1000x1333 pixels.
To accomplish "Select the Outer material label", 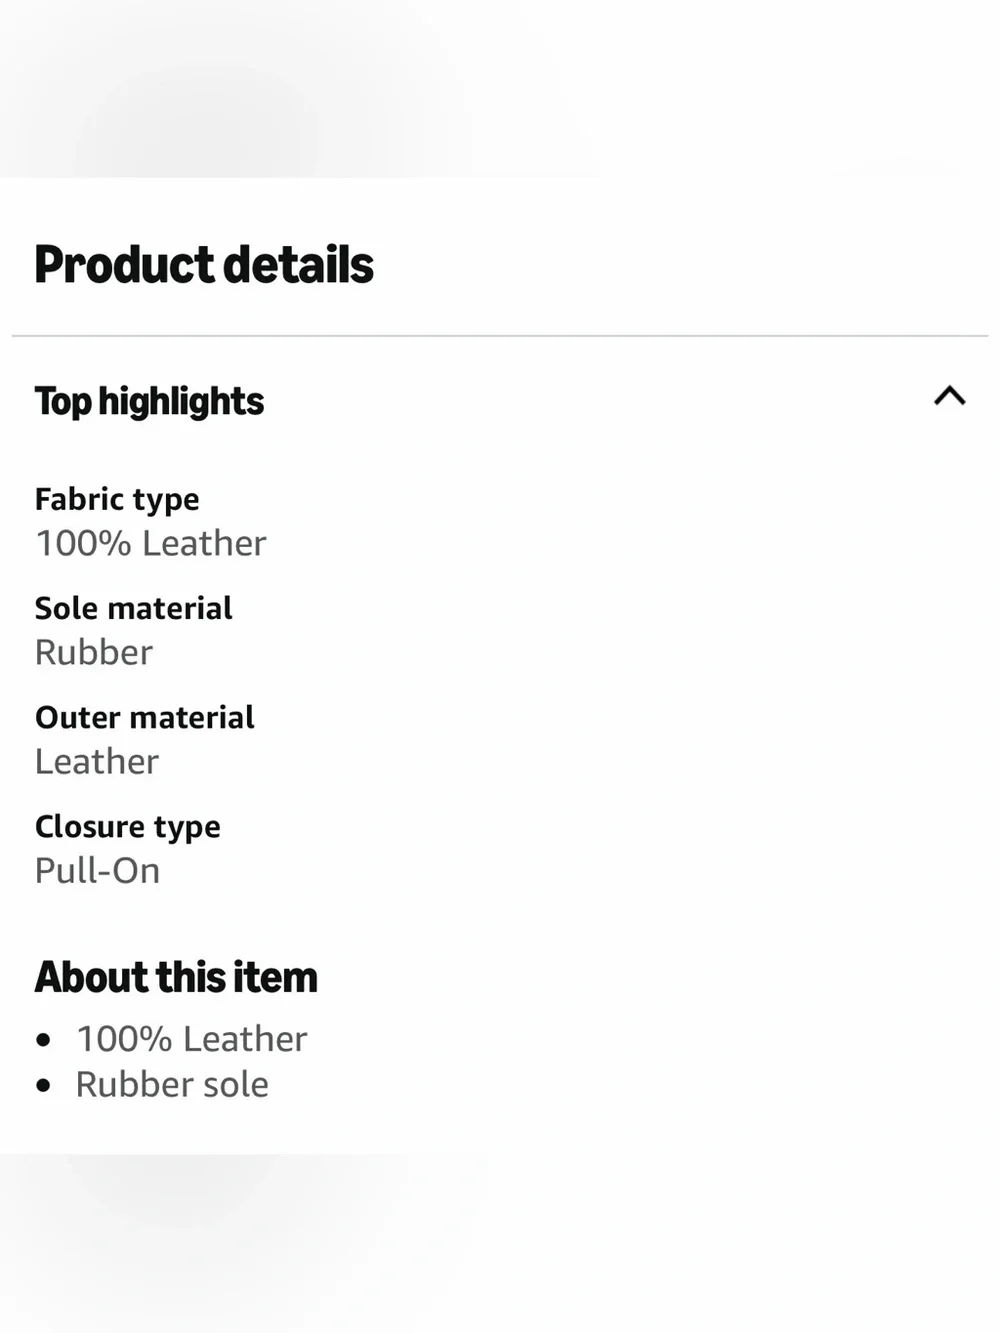I will pos(145,717).
